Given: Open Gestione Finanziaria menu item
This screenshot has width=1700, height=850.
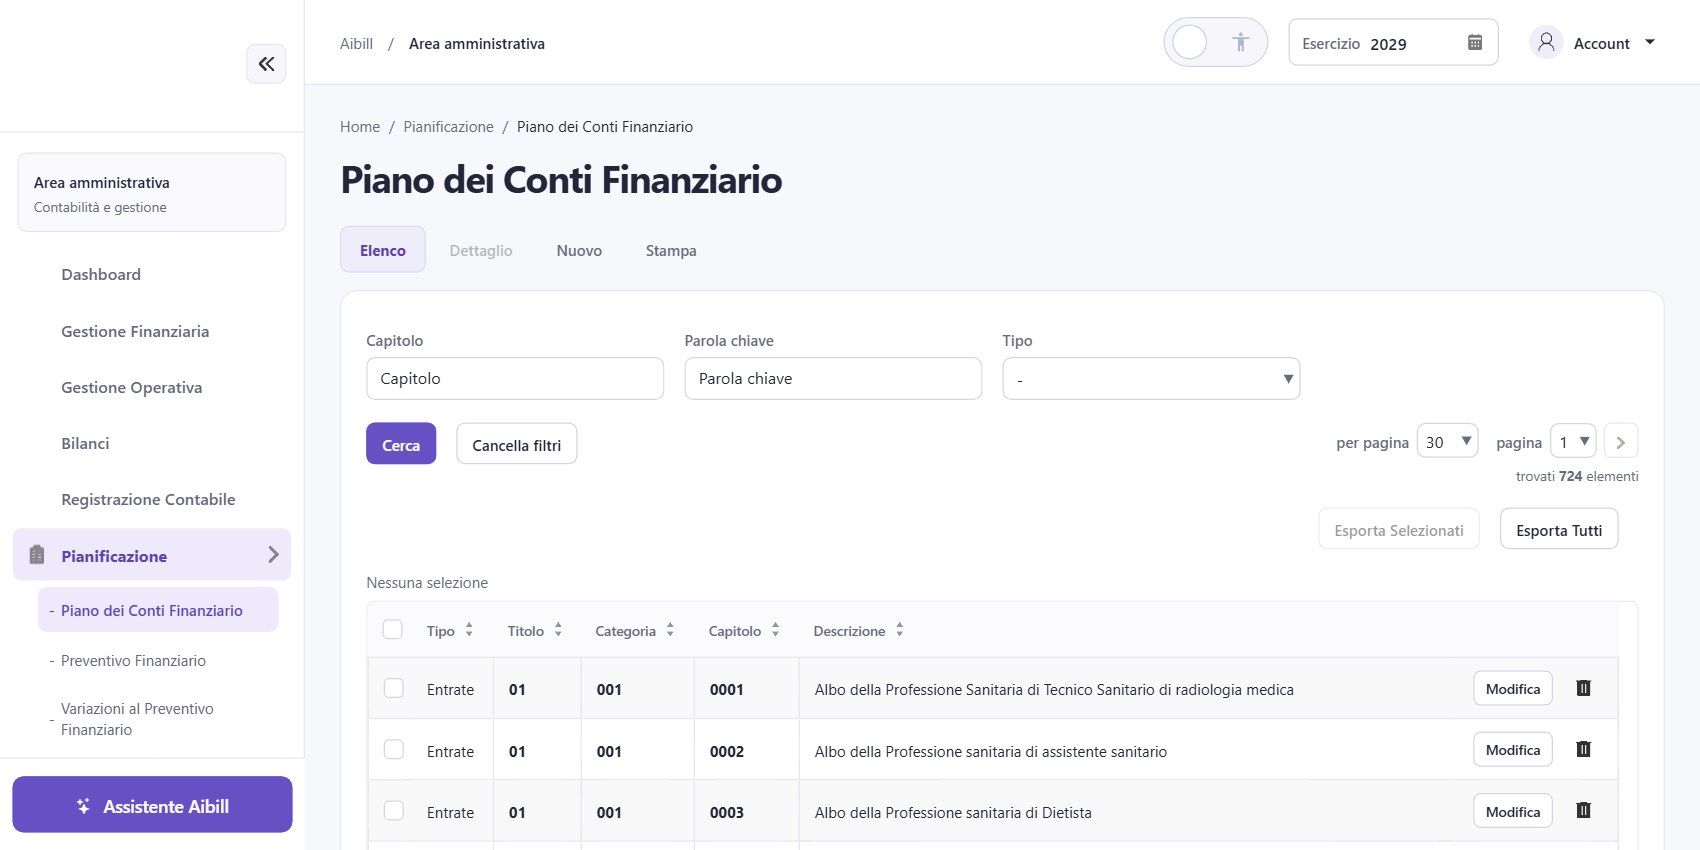Looking at the screenshot, I should [135, 331].
